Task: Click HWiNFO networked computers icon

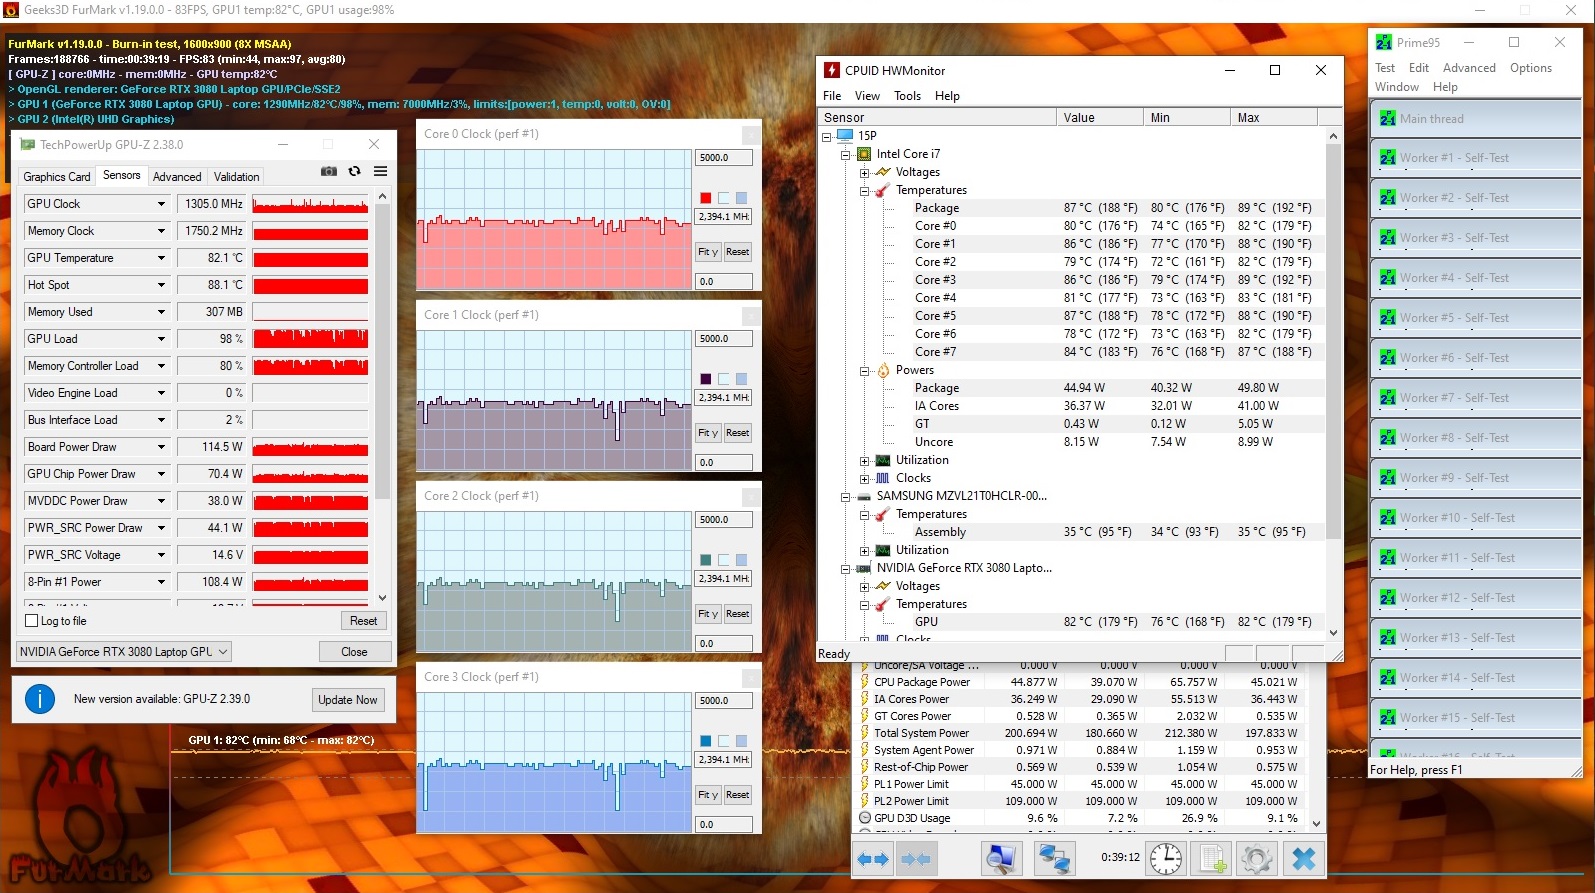Action: (x=1053, y=858)
